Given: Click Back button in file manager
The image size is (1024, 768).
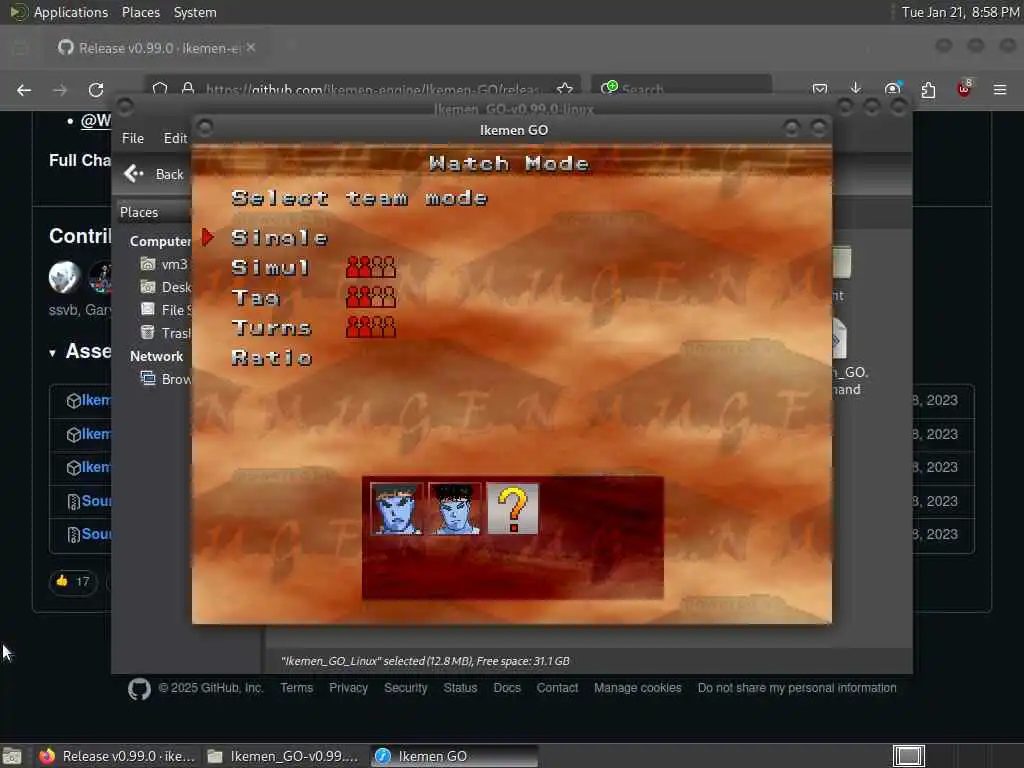Looking at the screenshot, I should click(x=155, y=174).
